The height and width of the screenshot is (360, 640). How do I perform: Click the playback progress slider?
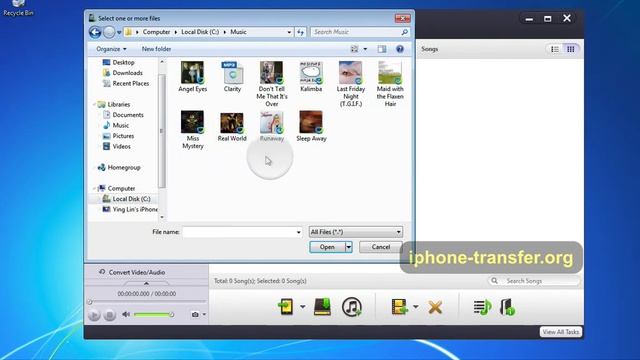pyautogui.click(x=147, y=302)
